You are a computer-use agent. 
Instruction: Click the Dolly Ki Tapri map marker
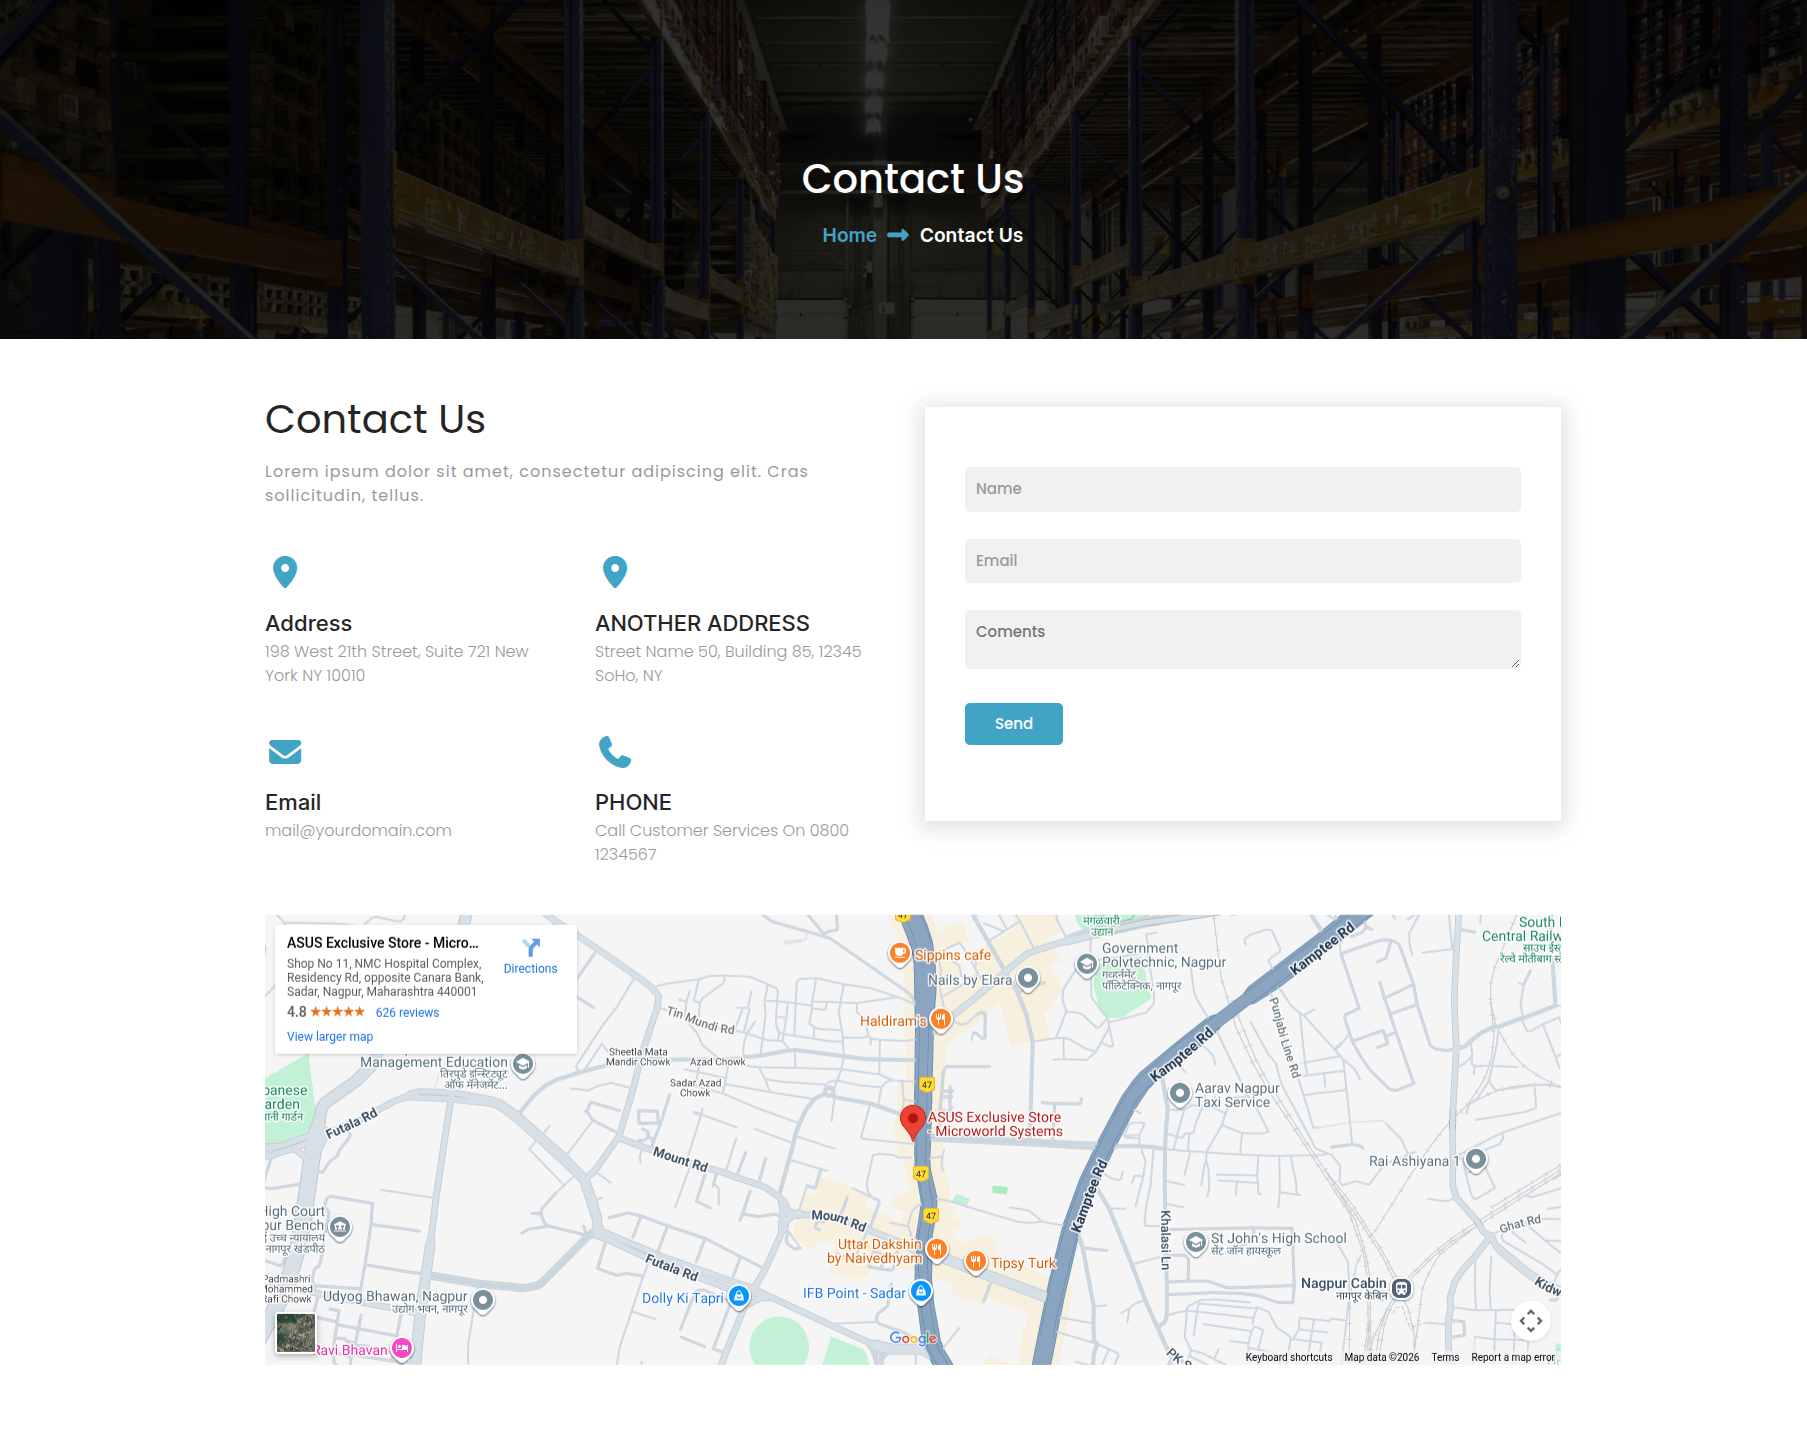[739, 1297]
